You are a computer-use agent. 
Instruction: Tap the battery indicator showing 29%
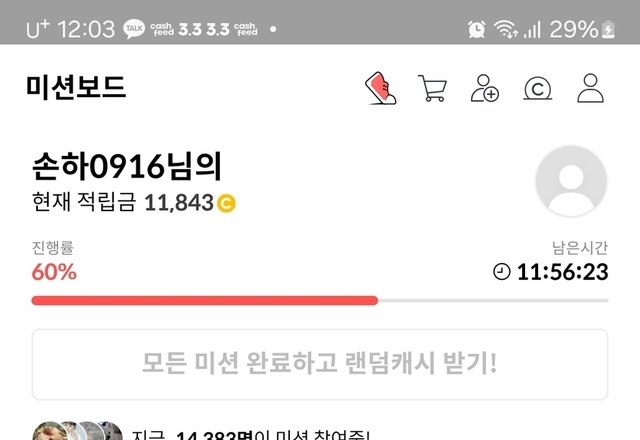(582, 29)
